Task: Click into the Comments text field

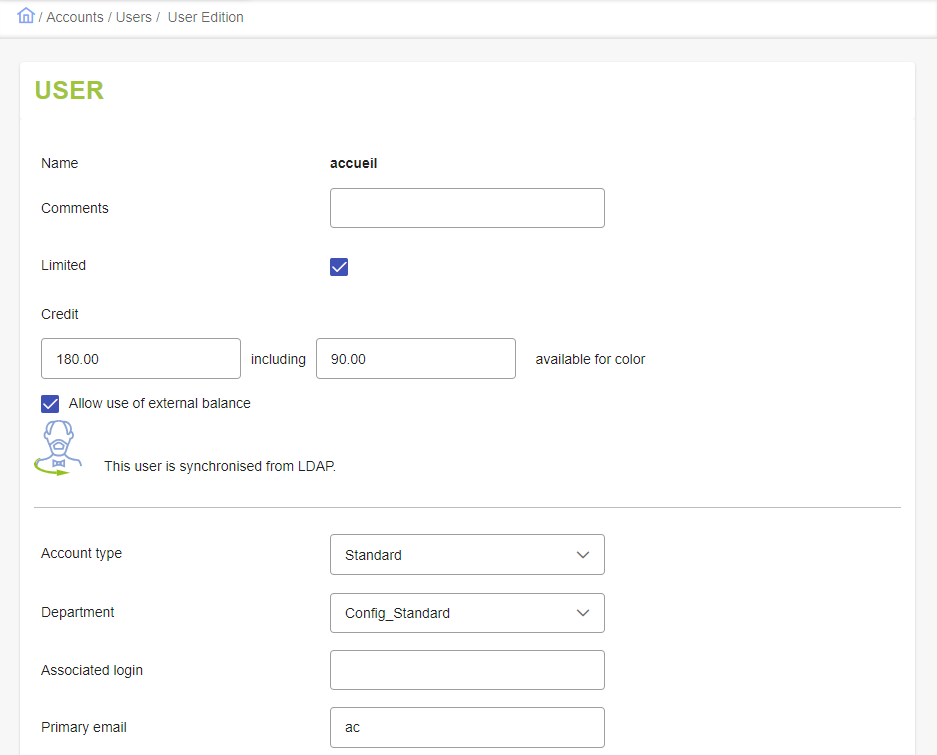Action: click(x=467, y=208)
